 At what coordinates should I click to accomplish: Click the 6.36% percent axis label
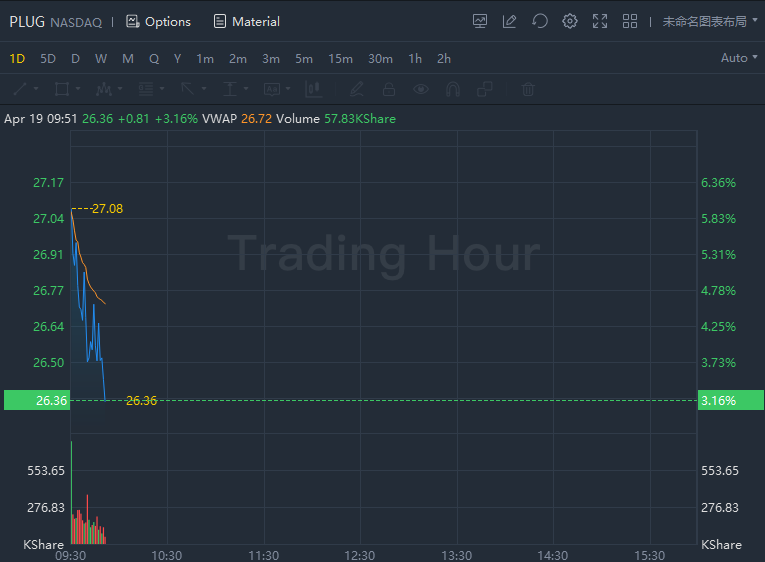(x=718, y=182)
